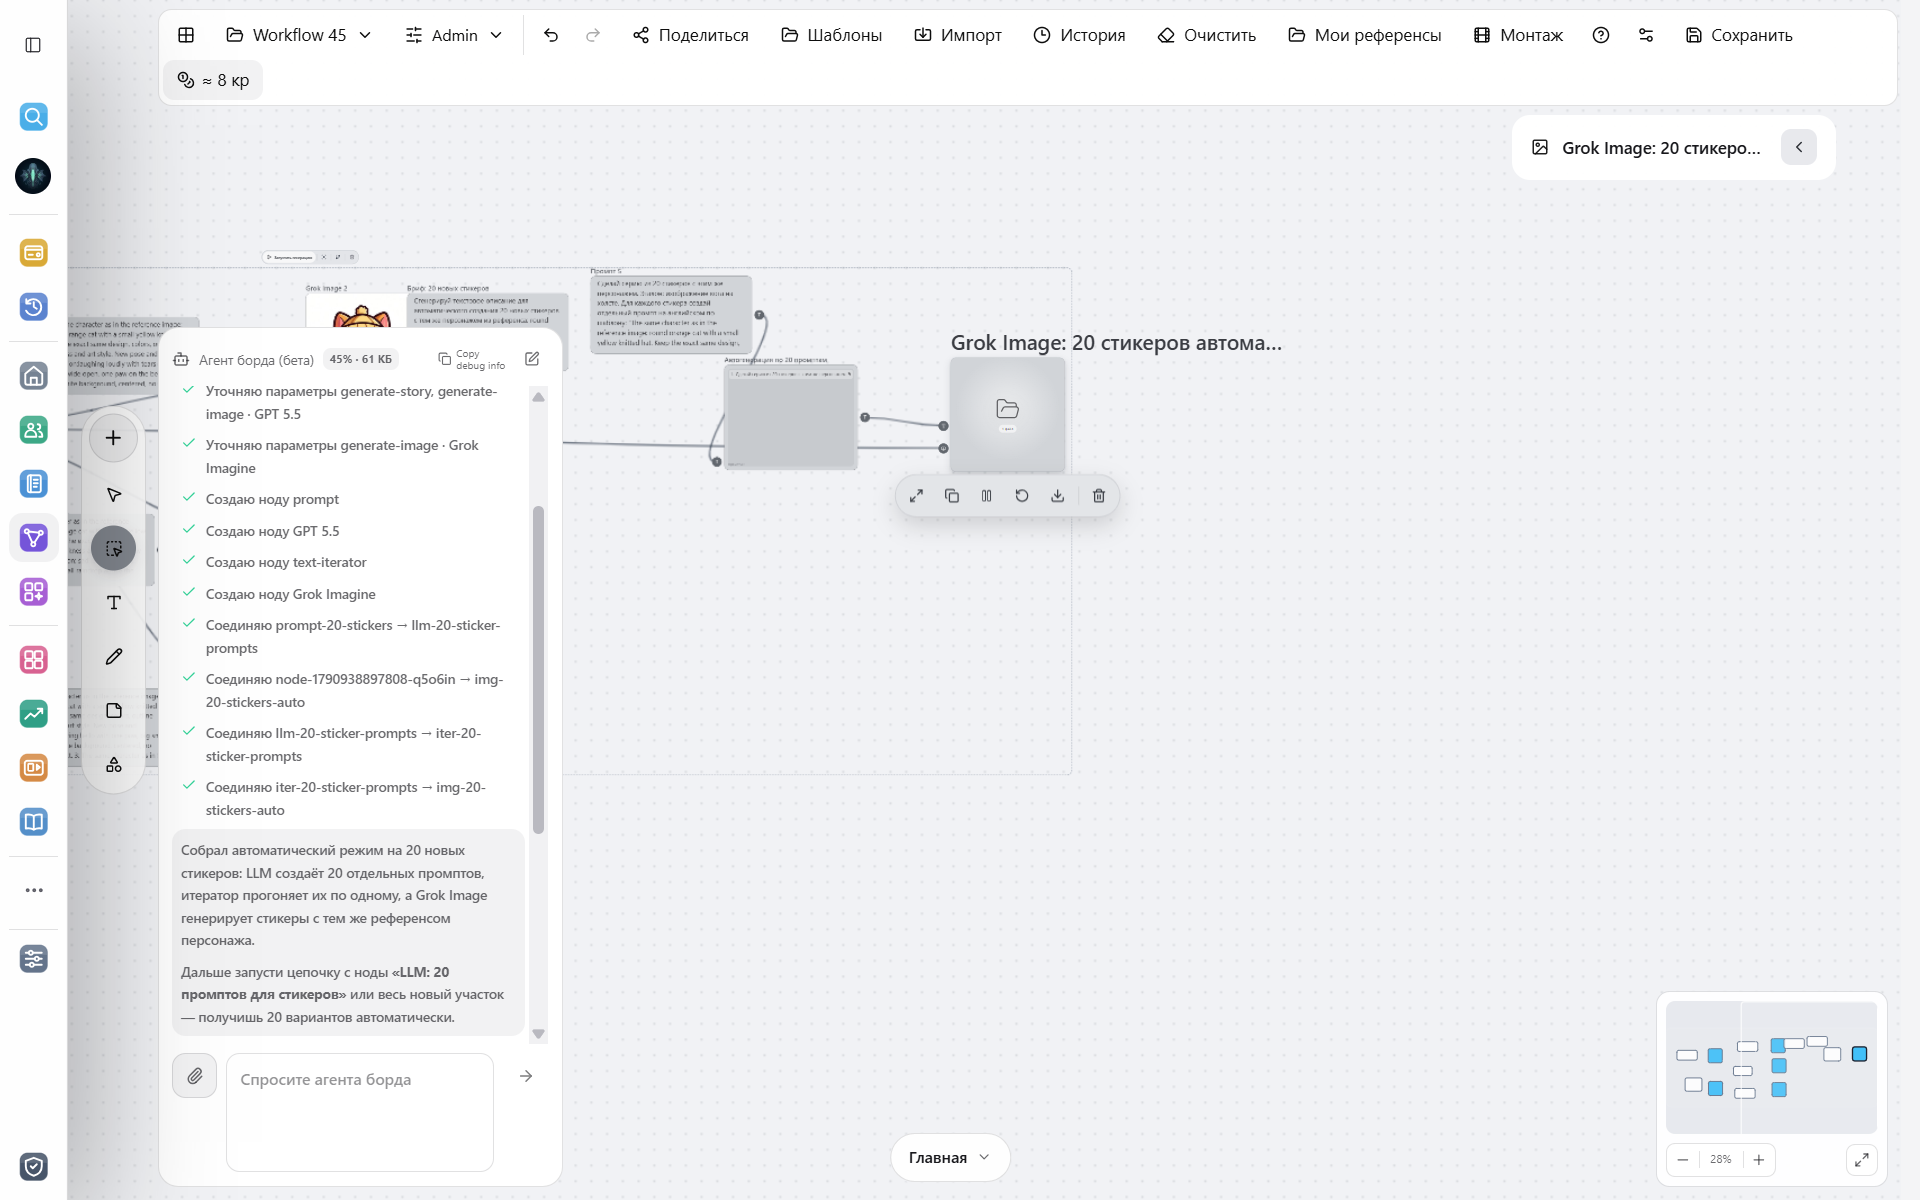This screenshot has height=1200, width=1920.
Task: Toggle the left sidebar panel icon
Action: point(33,45)
